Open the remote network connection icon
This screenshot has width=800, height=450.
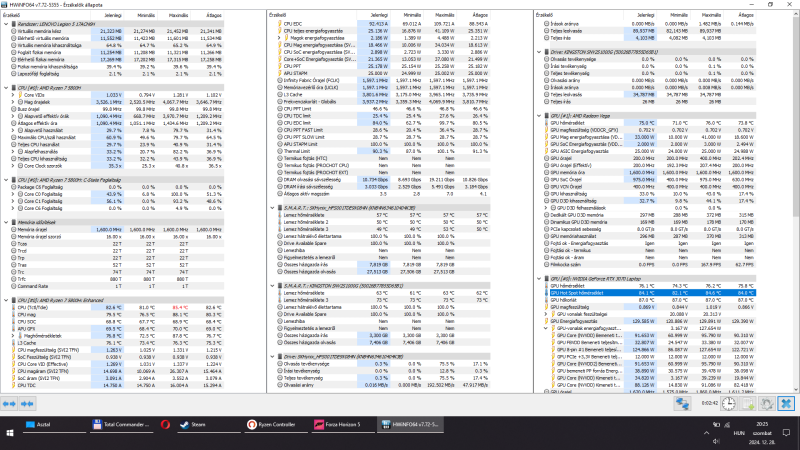coord(682,404)
